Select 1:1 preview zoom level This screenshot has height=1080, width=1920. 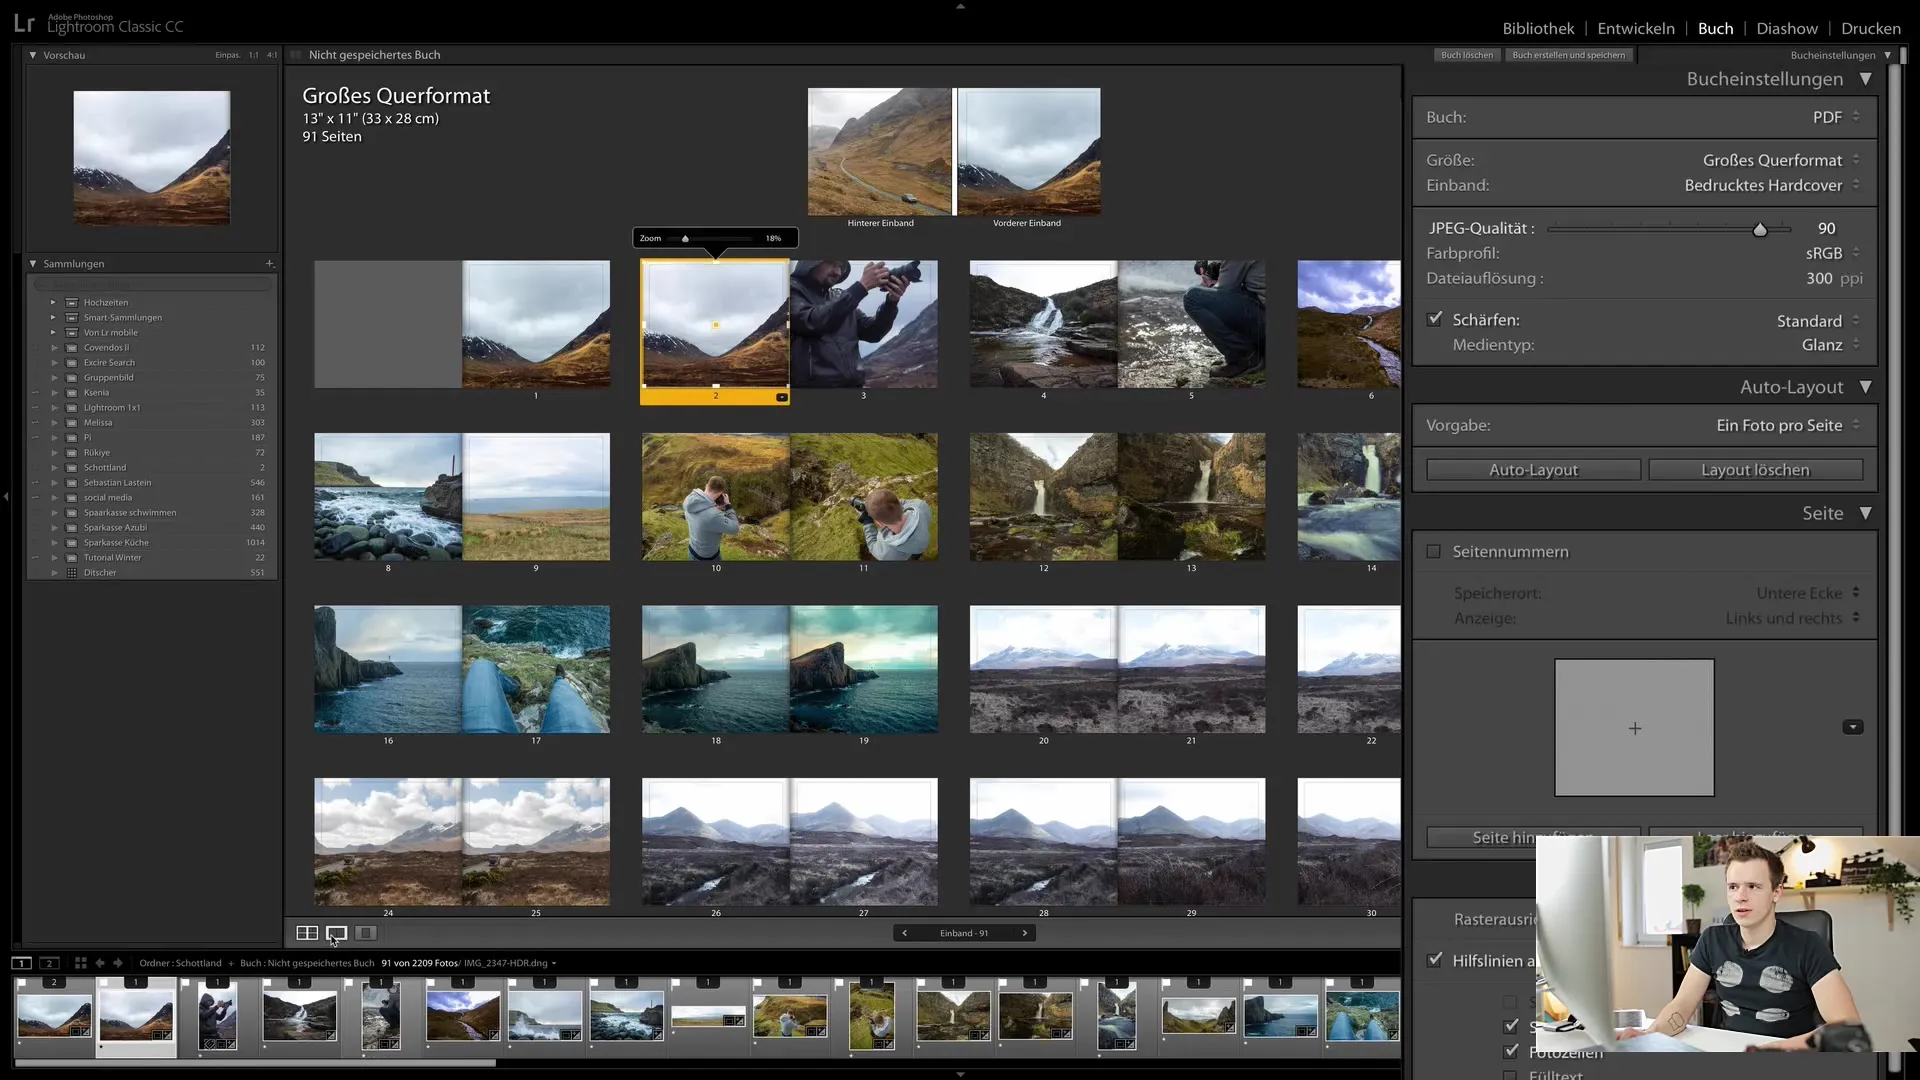click(254, 55)
